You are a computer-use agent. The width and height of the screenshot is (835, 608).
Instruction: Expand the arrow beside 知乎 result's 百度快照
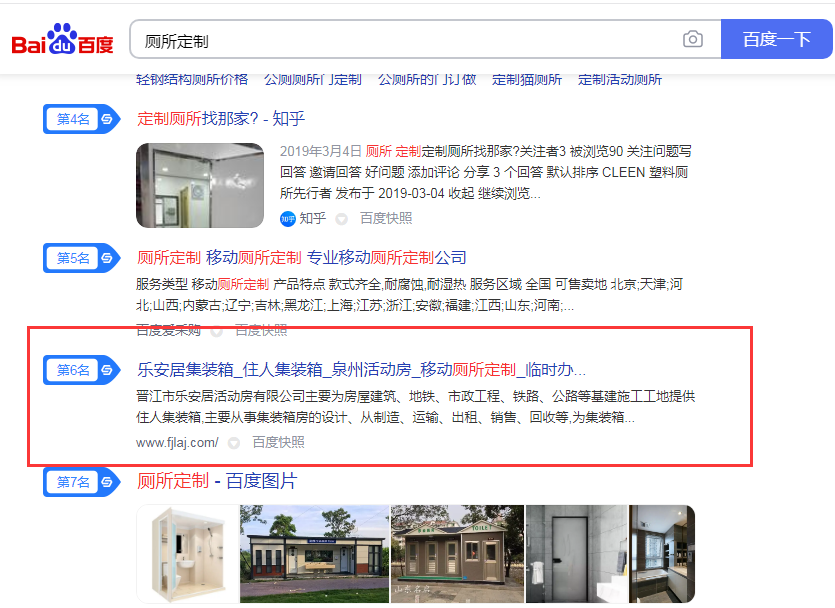click(341, 219)
